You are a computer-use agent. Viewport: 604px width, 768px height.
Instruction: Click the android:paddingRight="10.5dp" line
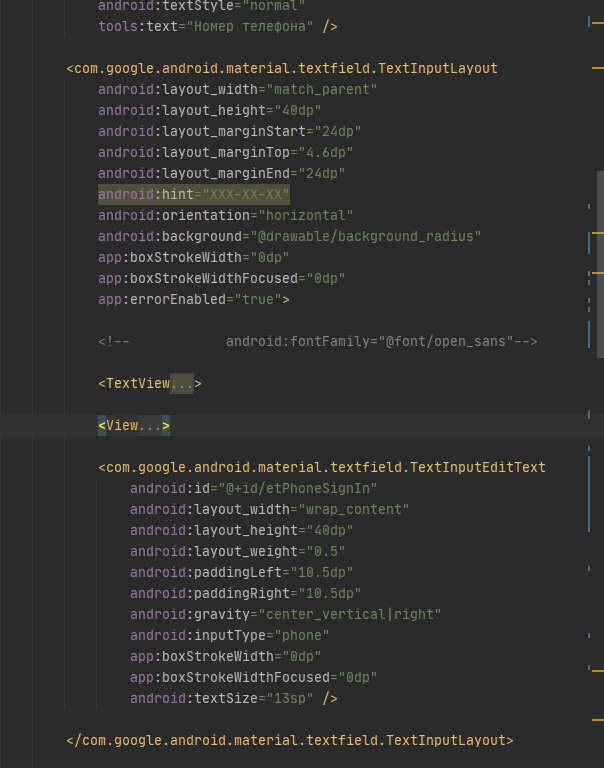click(245, 594)
